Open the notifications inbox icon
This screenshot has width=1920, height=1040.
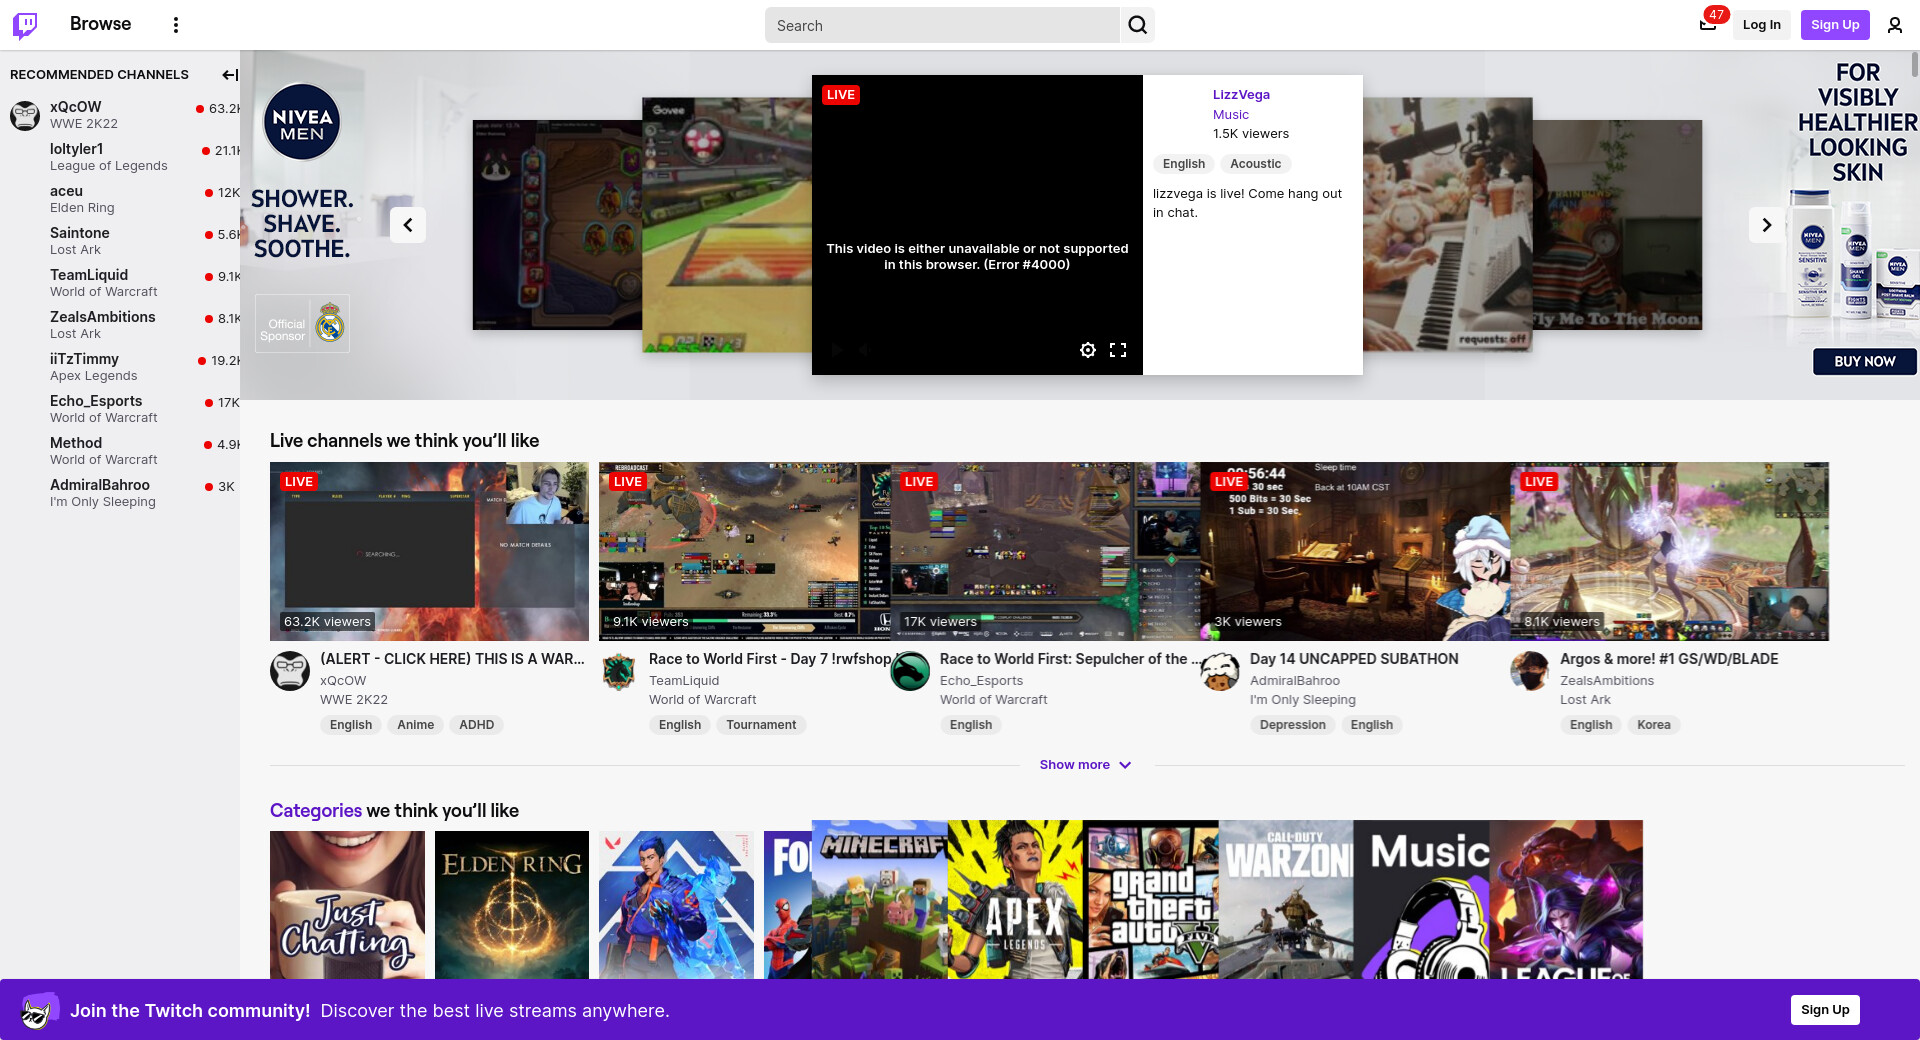pyautogui.click(x=1708, y=25)
